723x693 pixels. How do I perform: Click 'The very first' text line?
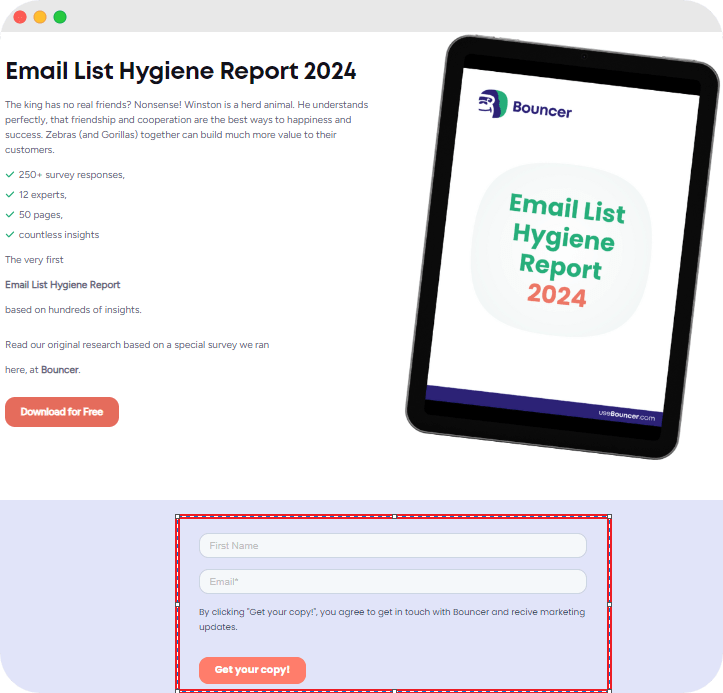point(34,260)
